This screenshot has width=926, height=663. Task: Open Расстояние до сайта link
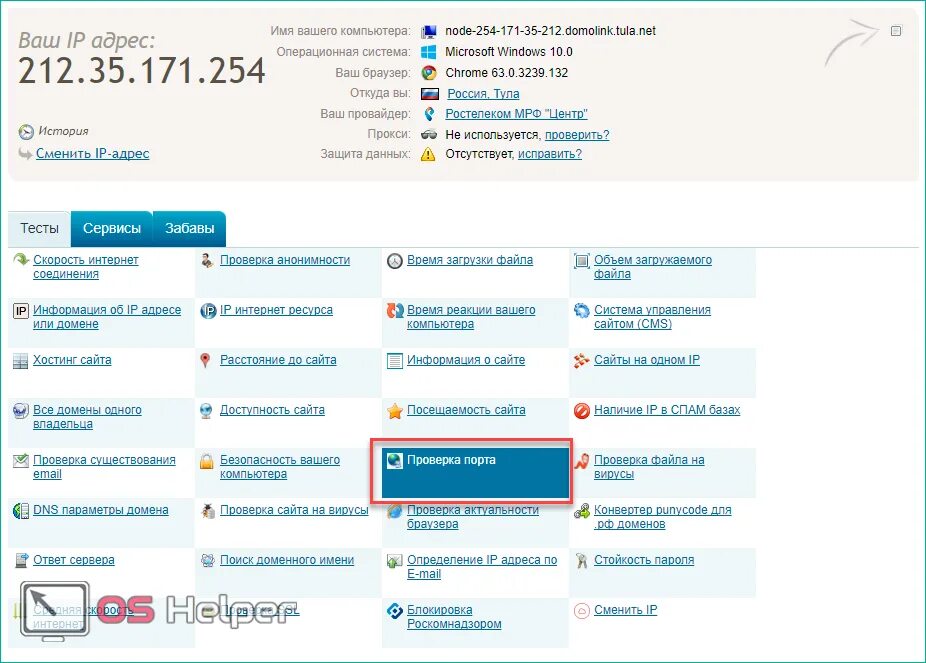point(278,360)
